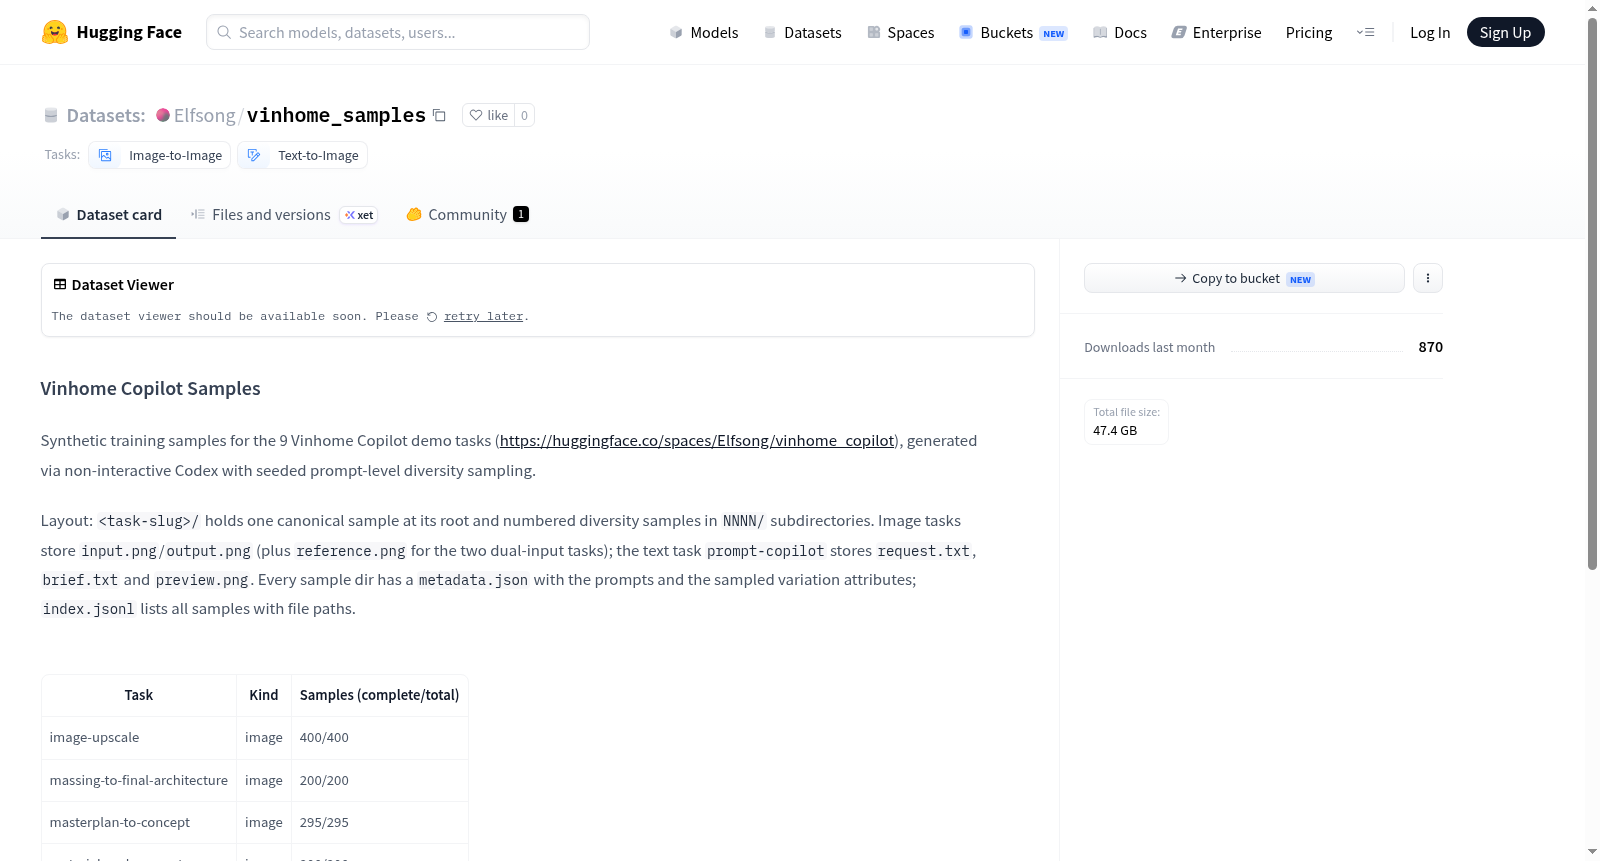Click the Log In link
The height and width of the screenshot is (861, 1600).
click(1430, 32)
